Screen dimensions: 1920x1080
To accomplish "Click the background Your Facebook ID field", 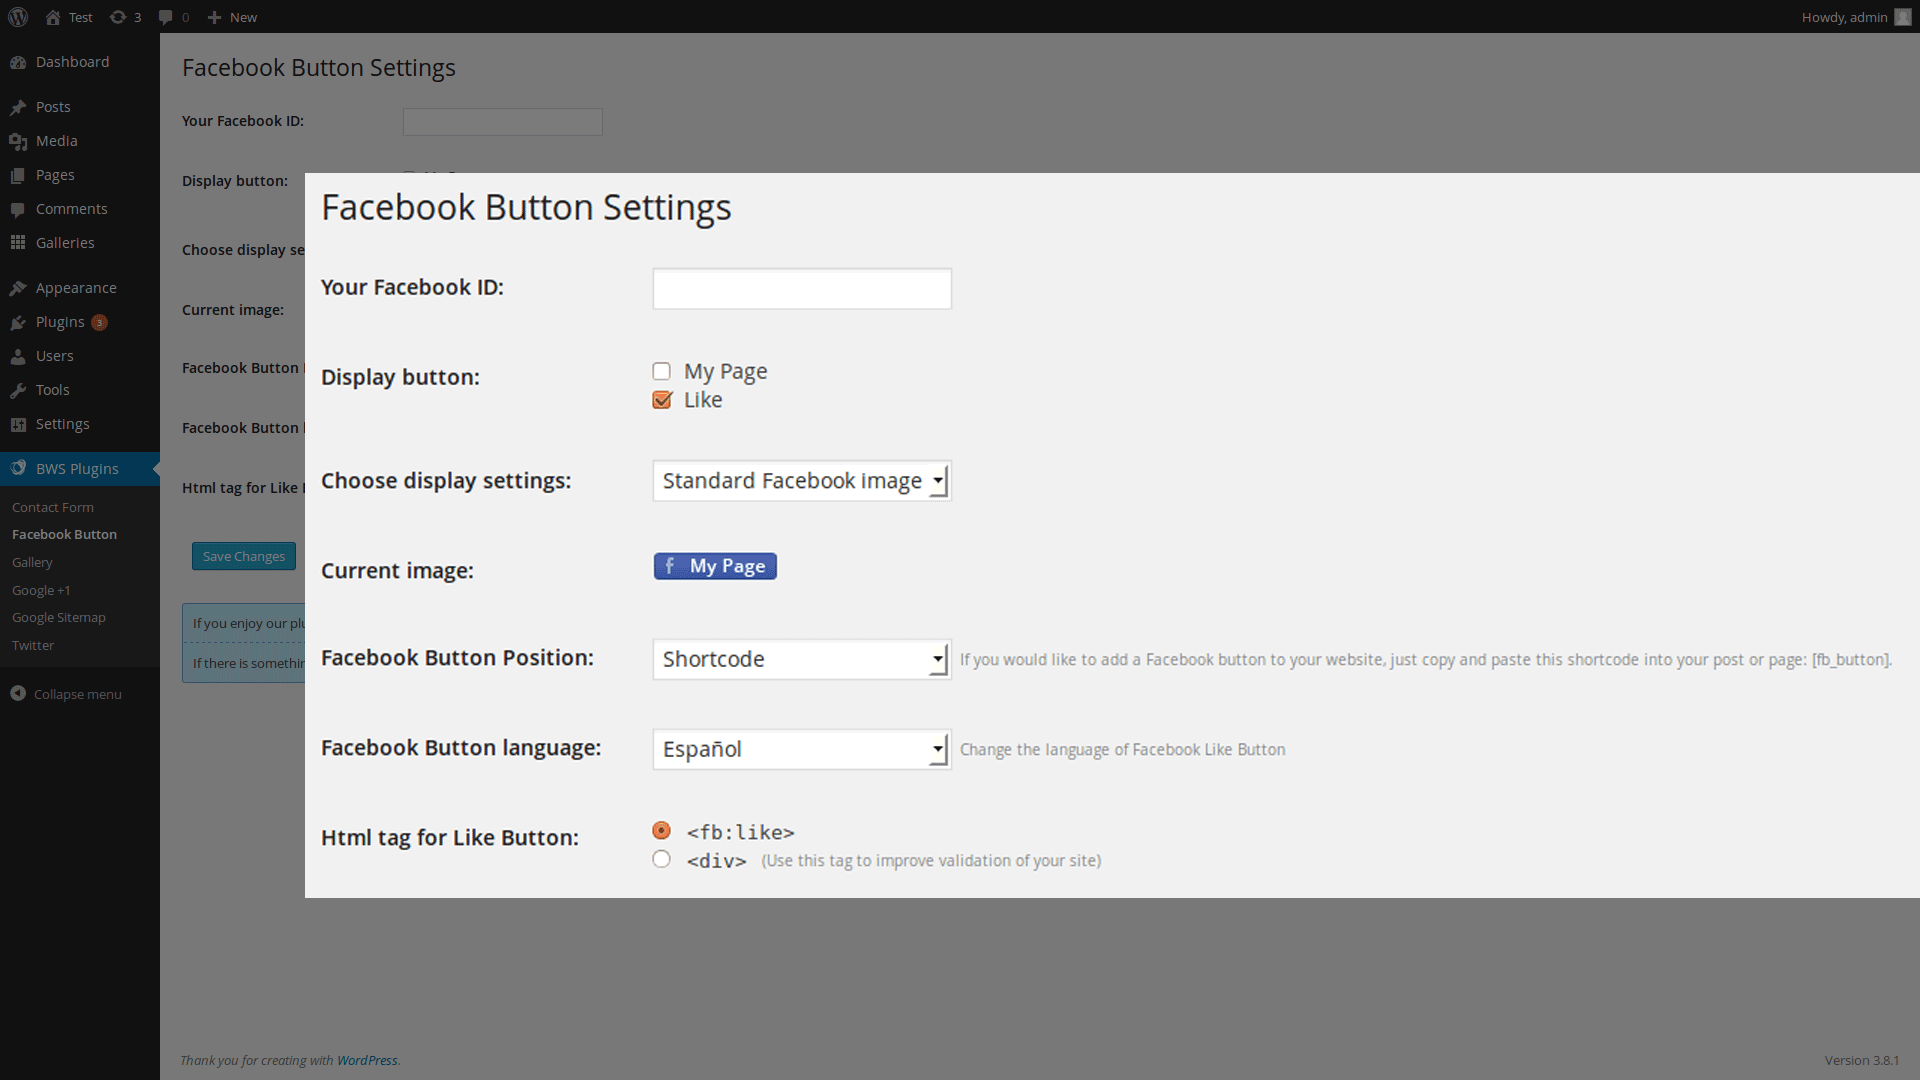I will 503,122.
